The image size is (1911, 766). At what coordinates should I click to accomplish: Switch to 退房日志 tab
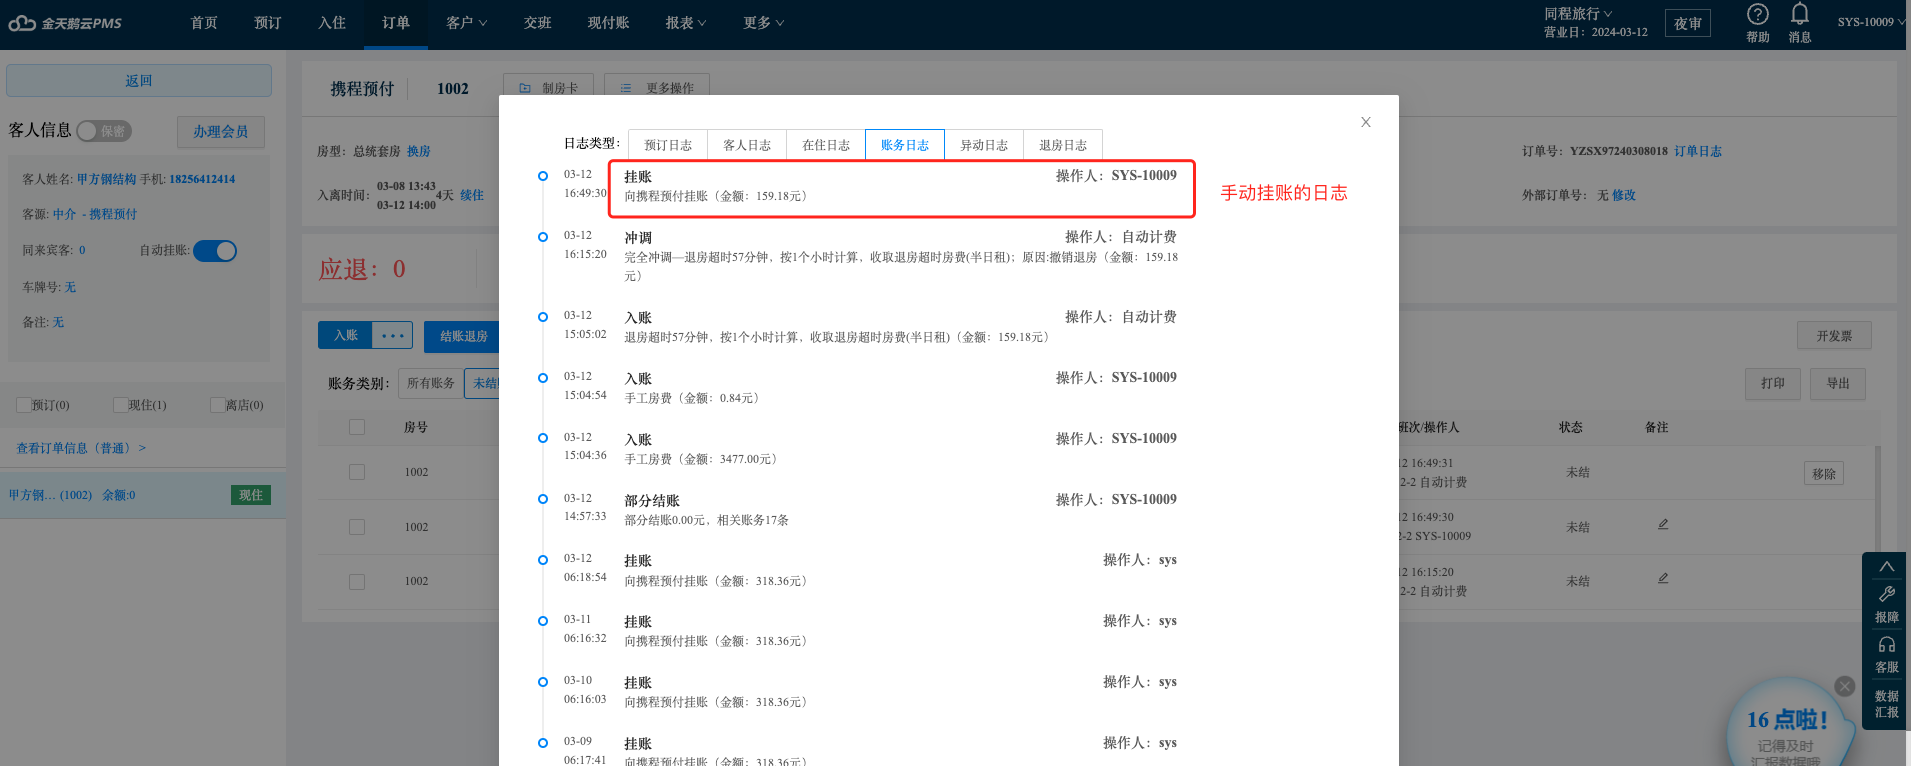(x=1063, y=145)
